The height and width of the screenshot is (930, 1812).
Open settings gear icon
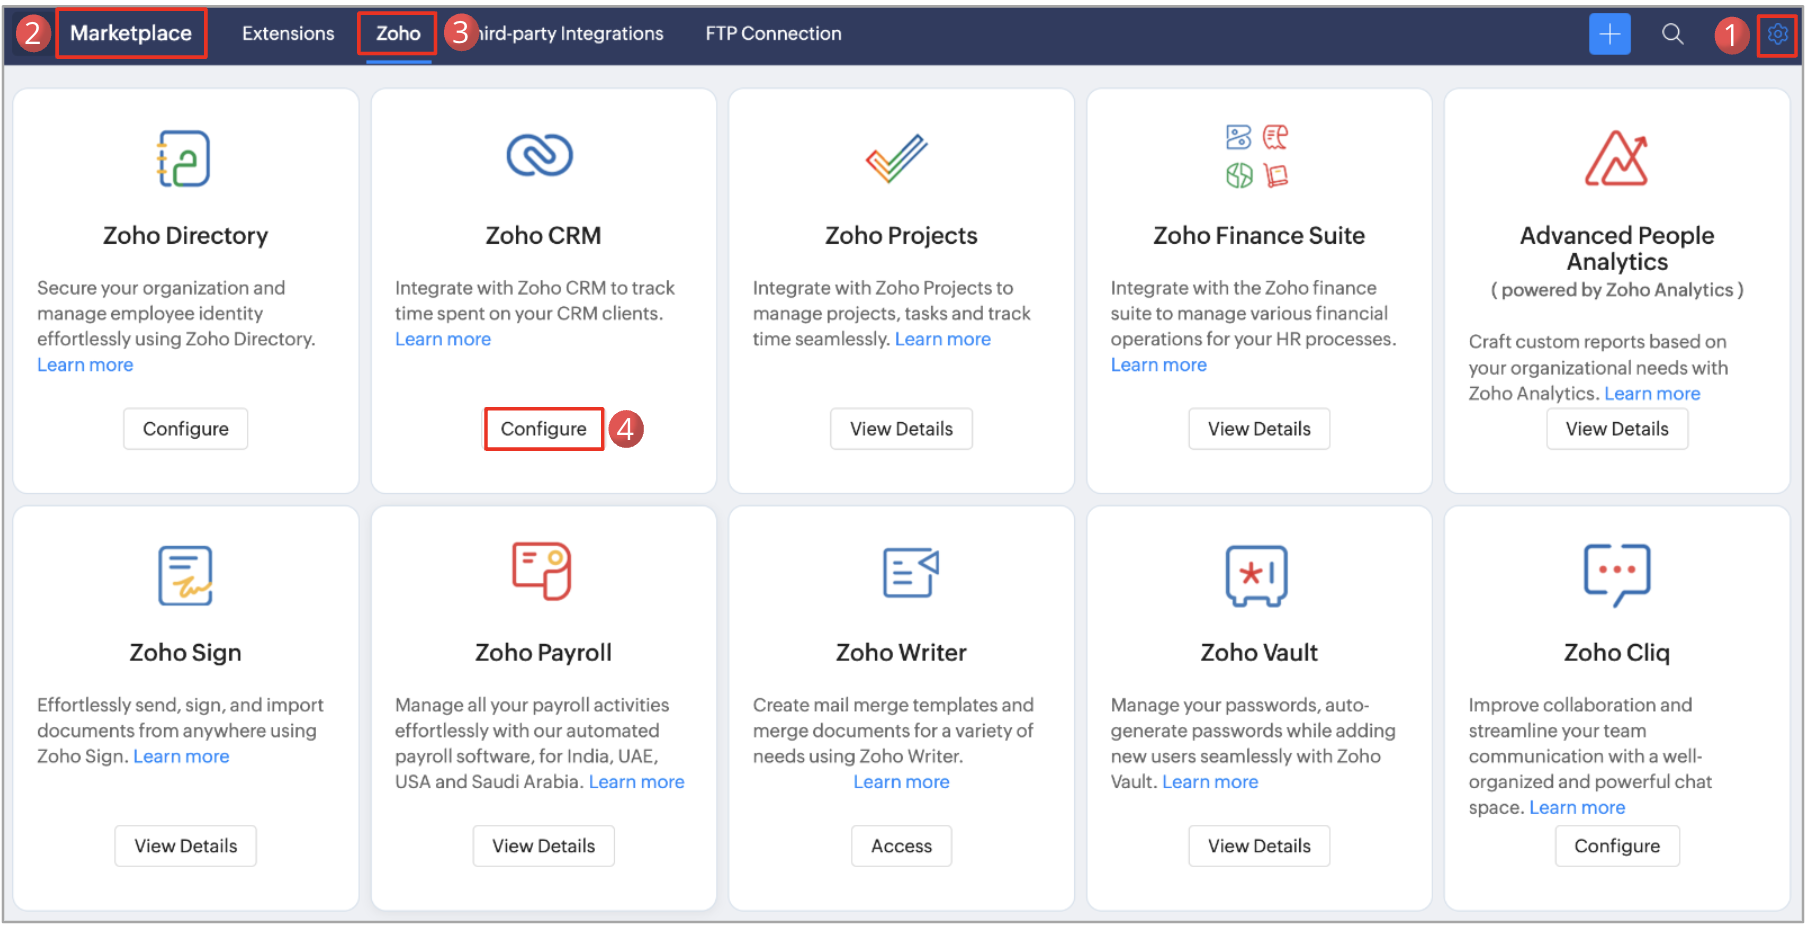[1777, 34]
